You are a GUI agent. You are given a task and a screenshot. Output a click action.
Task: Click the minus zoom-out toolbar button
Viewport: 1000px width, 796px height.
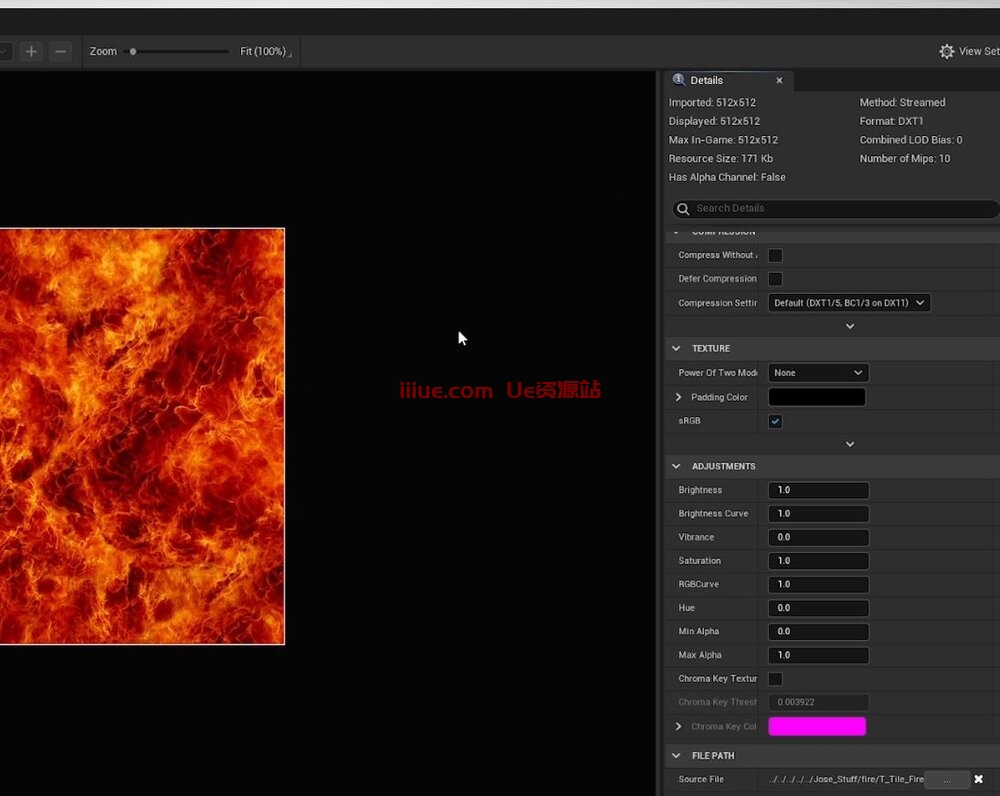click(60, 51)
